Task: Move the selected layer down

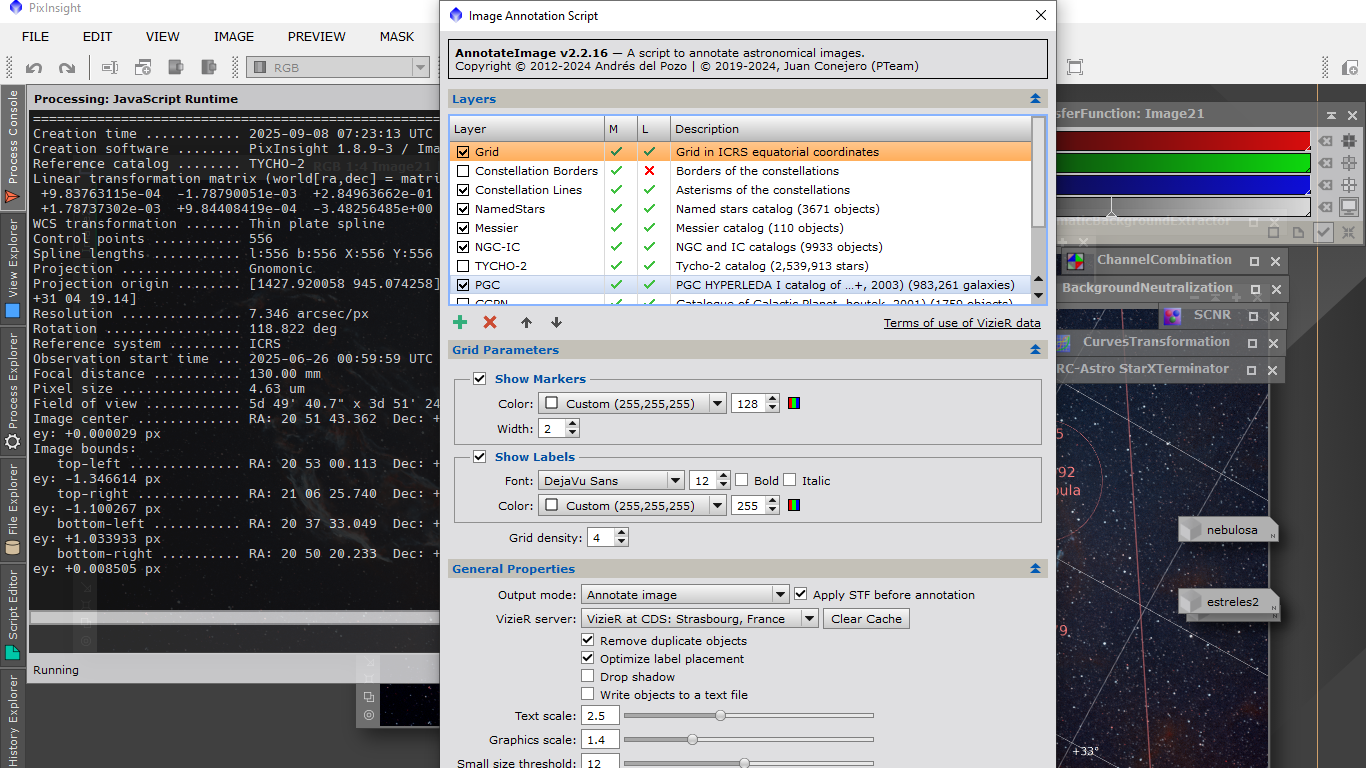Action: click(556, 322)
